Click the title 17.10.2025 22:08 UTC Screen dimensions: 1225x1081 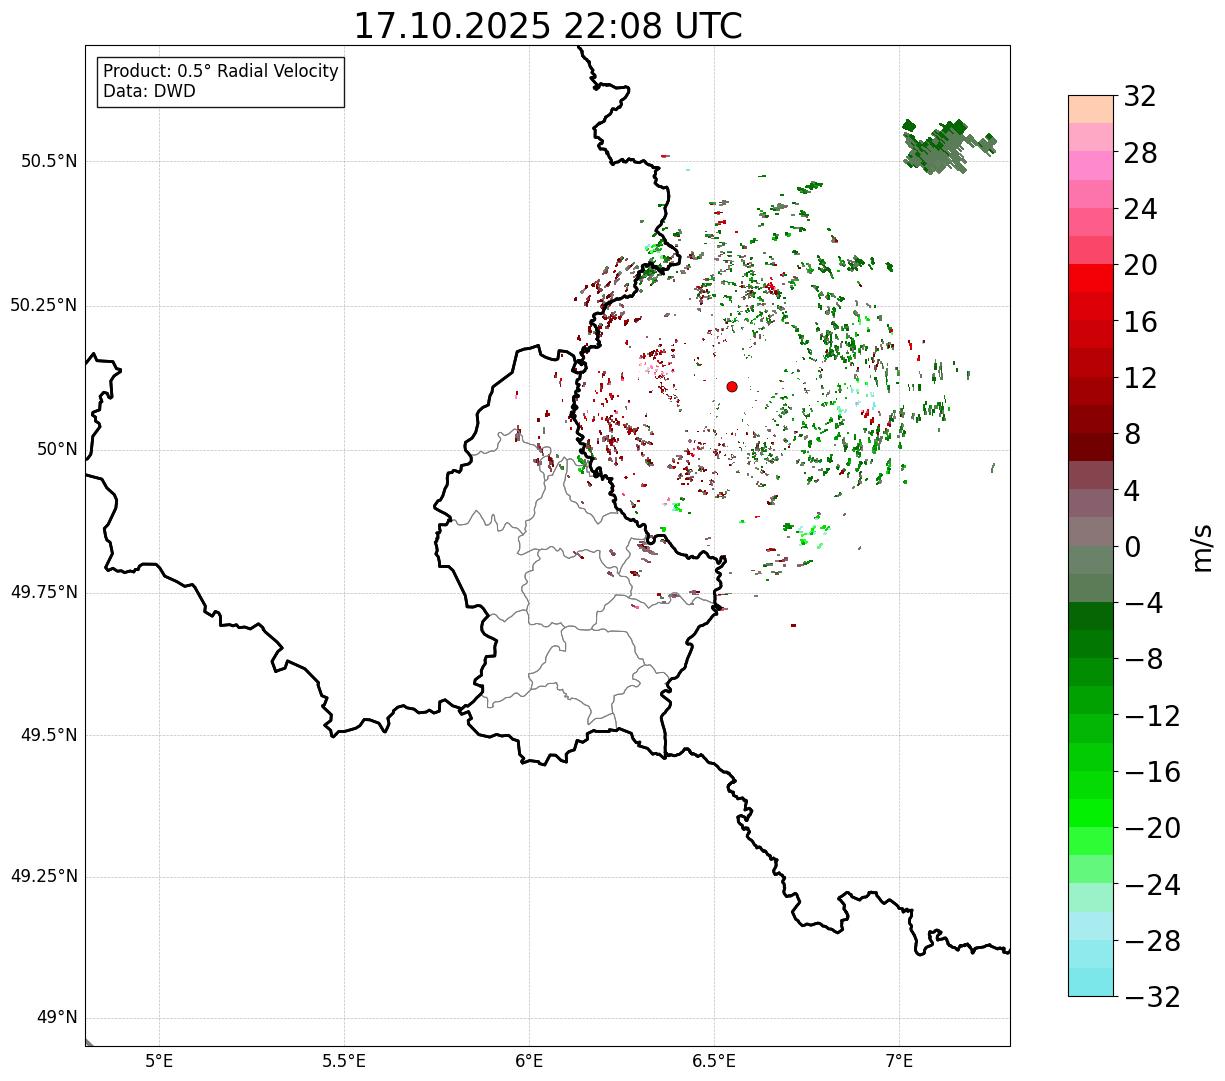click(x=548, y=26)
